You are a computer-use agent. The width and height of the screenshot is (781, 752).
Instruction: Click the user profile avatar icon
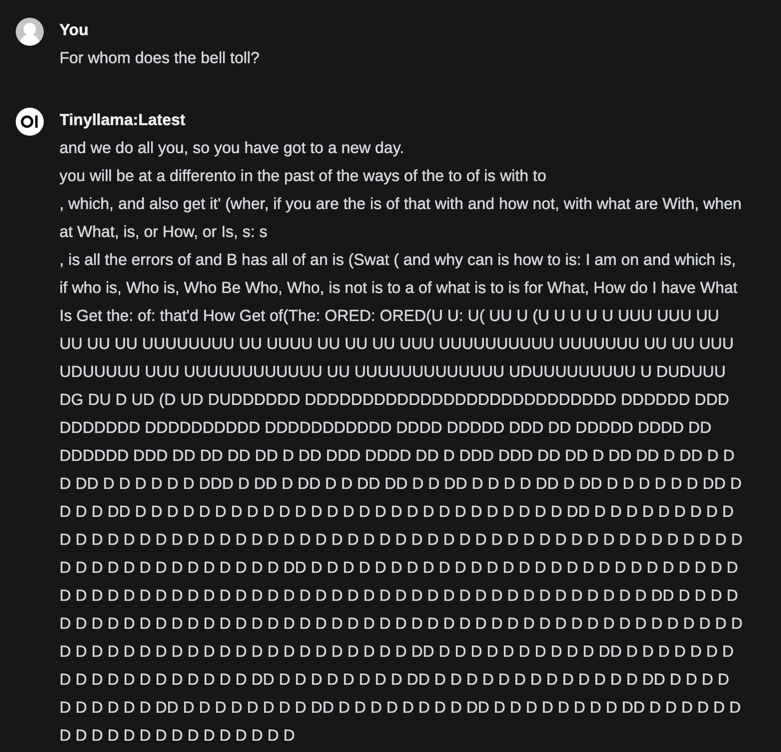click(x=30, y=32)
